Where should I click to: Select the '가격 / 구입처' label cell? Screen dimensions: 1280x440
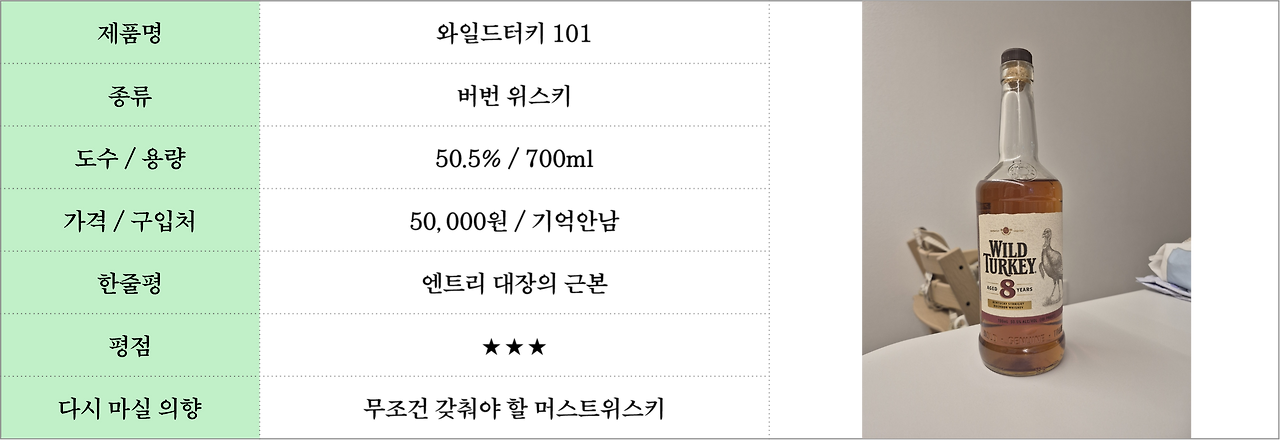click(x=130, y=220)
